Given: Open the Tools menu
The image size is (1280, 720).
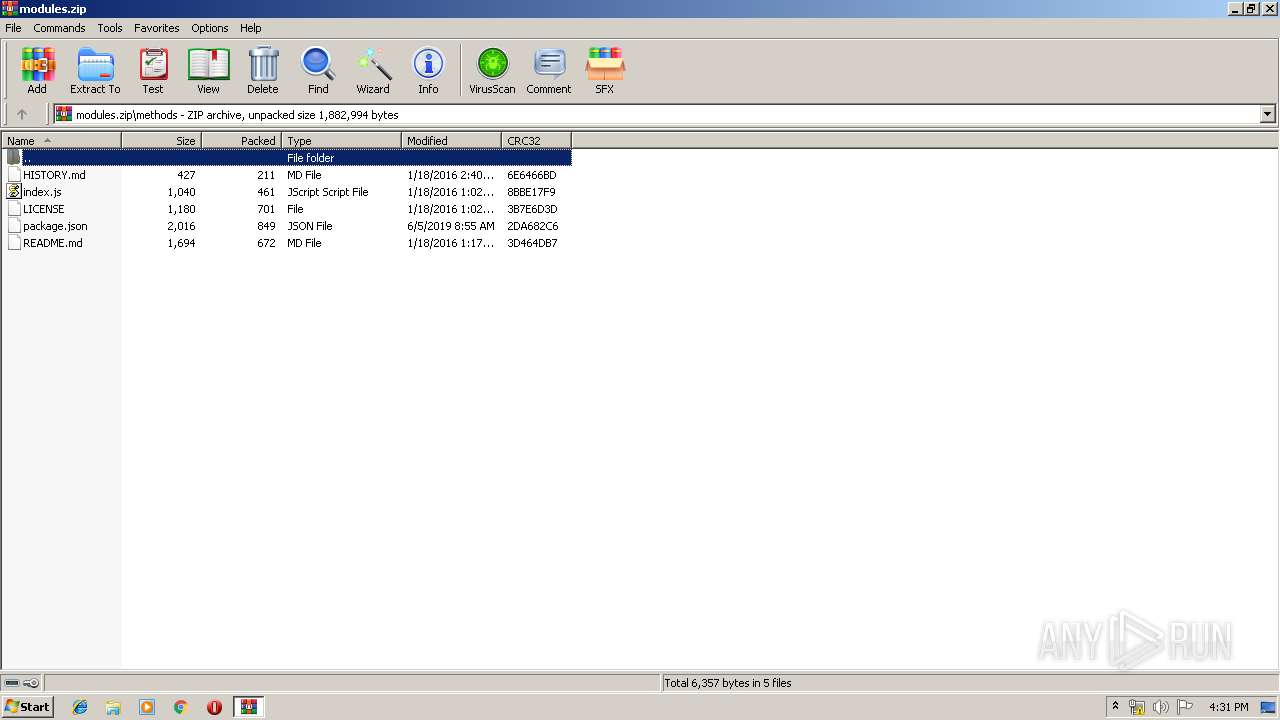Looking at the screenshot, I should 110,28.
